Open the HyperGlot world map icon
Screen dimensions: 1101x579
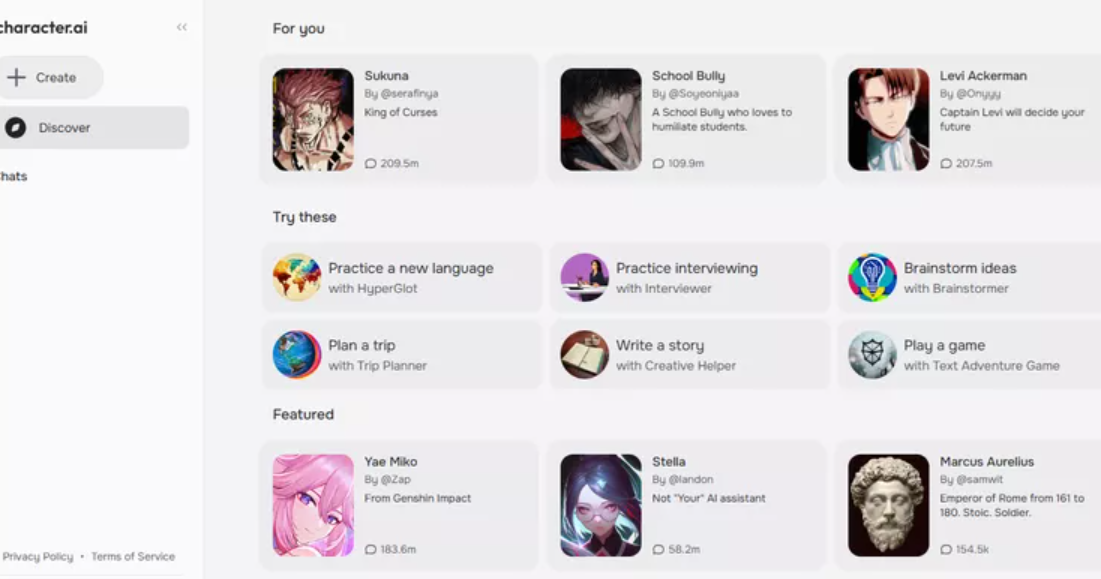tap(296, 277)
